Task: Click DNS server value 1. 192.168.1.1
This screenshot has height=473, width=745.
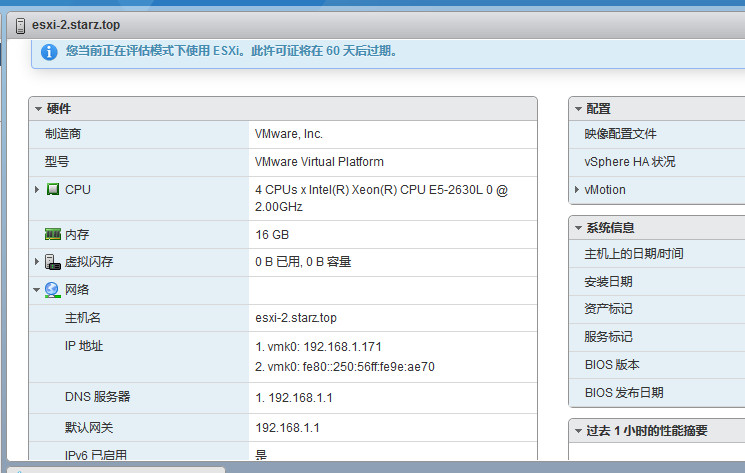Action: point(294,397)
